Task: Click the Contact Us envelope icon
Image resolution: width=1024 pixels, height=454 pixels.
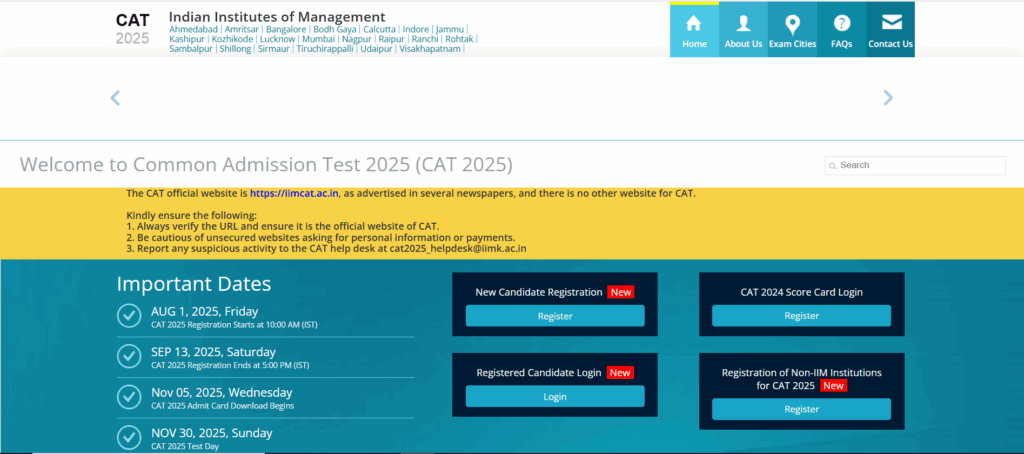Action: click(x=890, y=23)
